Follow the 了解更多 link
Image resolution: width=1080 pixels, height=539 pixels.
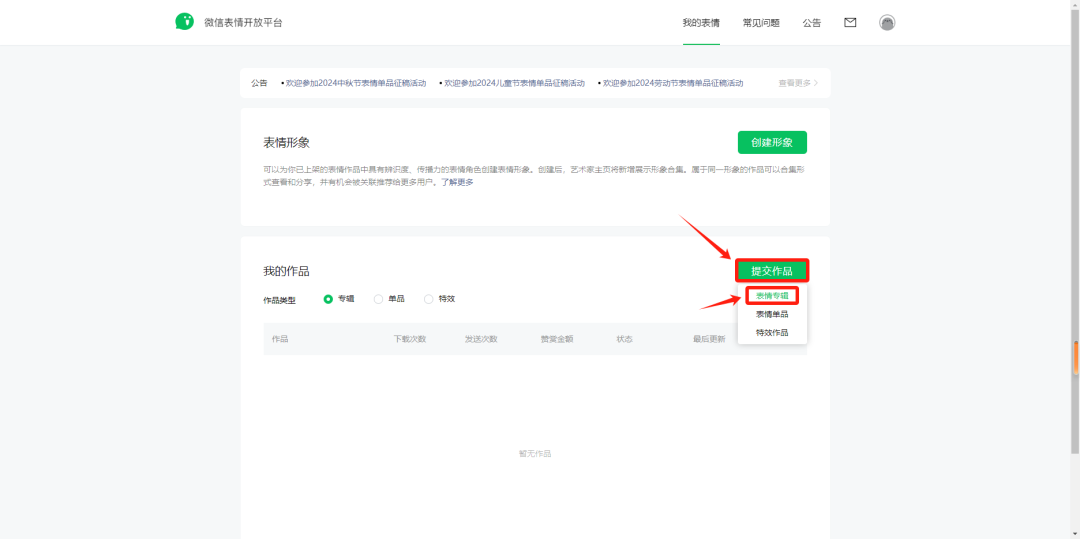(457, 182)
